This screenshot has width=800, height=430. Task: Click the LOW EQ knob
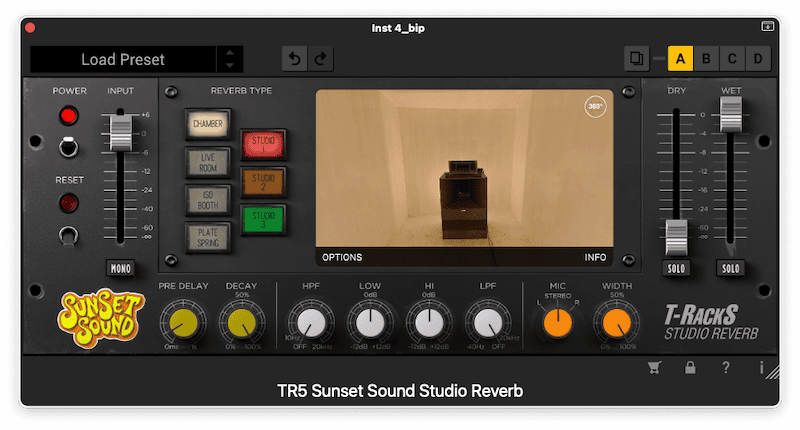point(370,323)
